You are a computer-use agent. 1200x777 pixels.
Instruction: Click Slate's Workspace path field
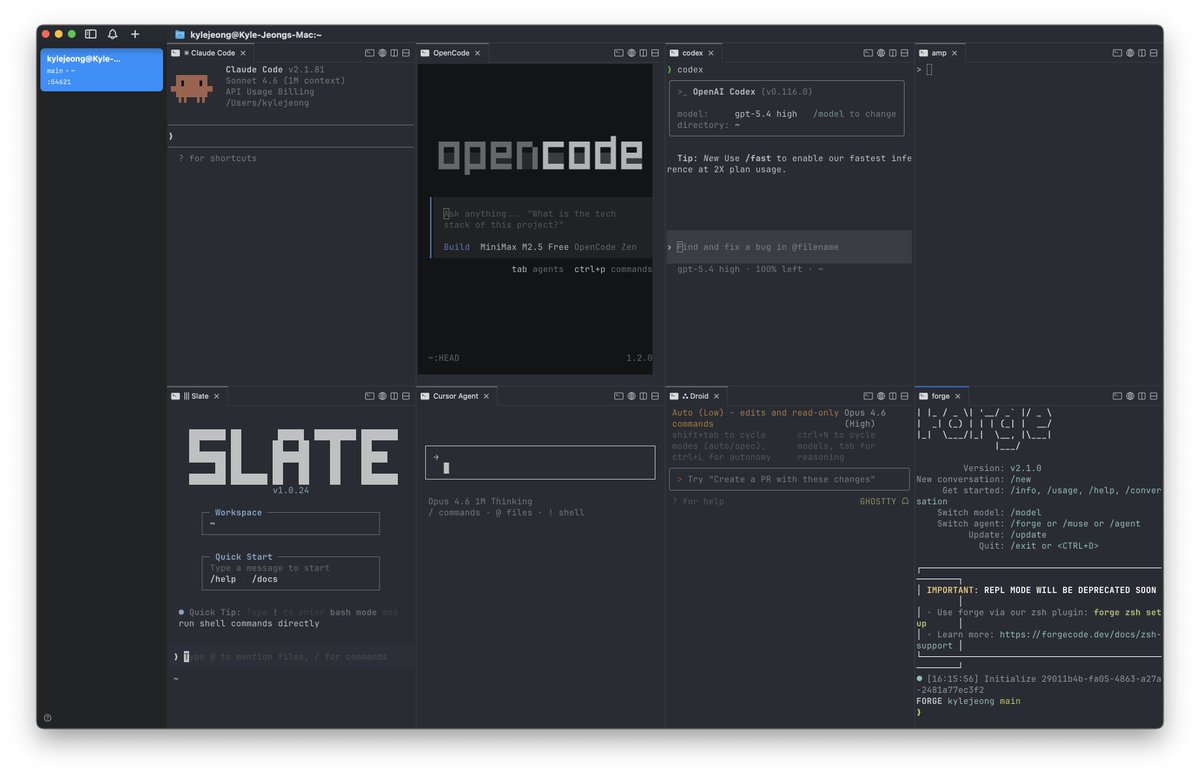pos(290,523)
